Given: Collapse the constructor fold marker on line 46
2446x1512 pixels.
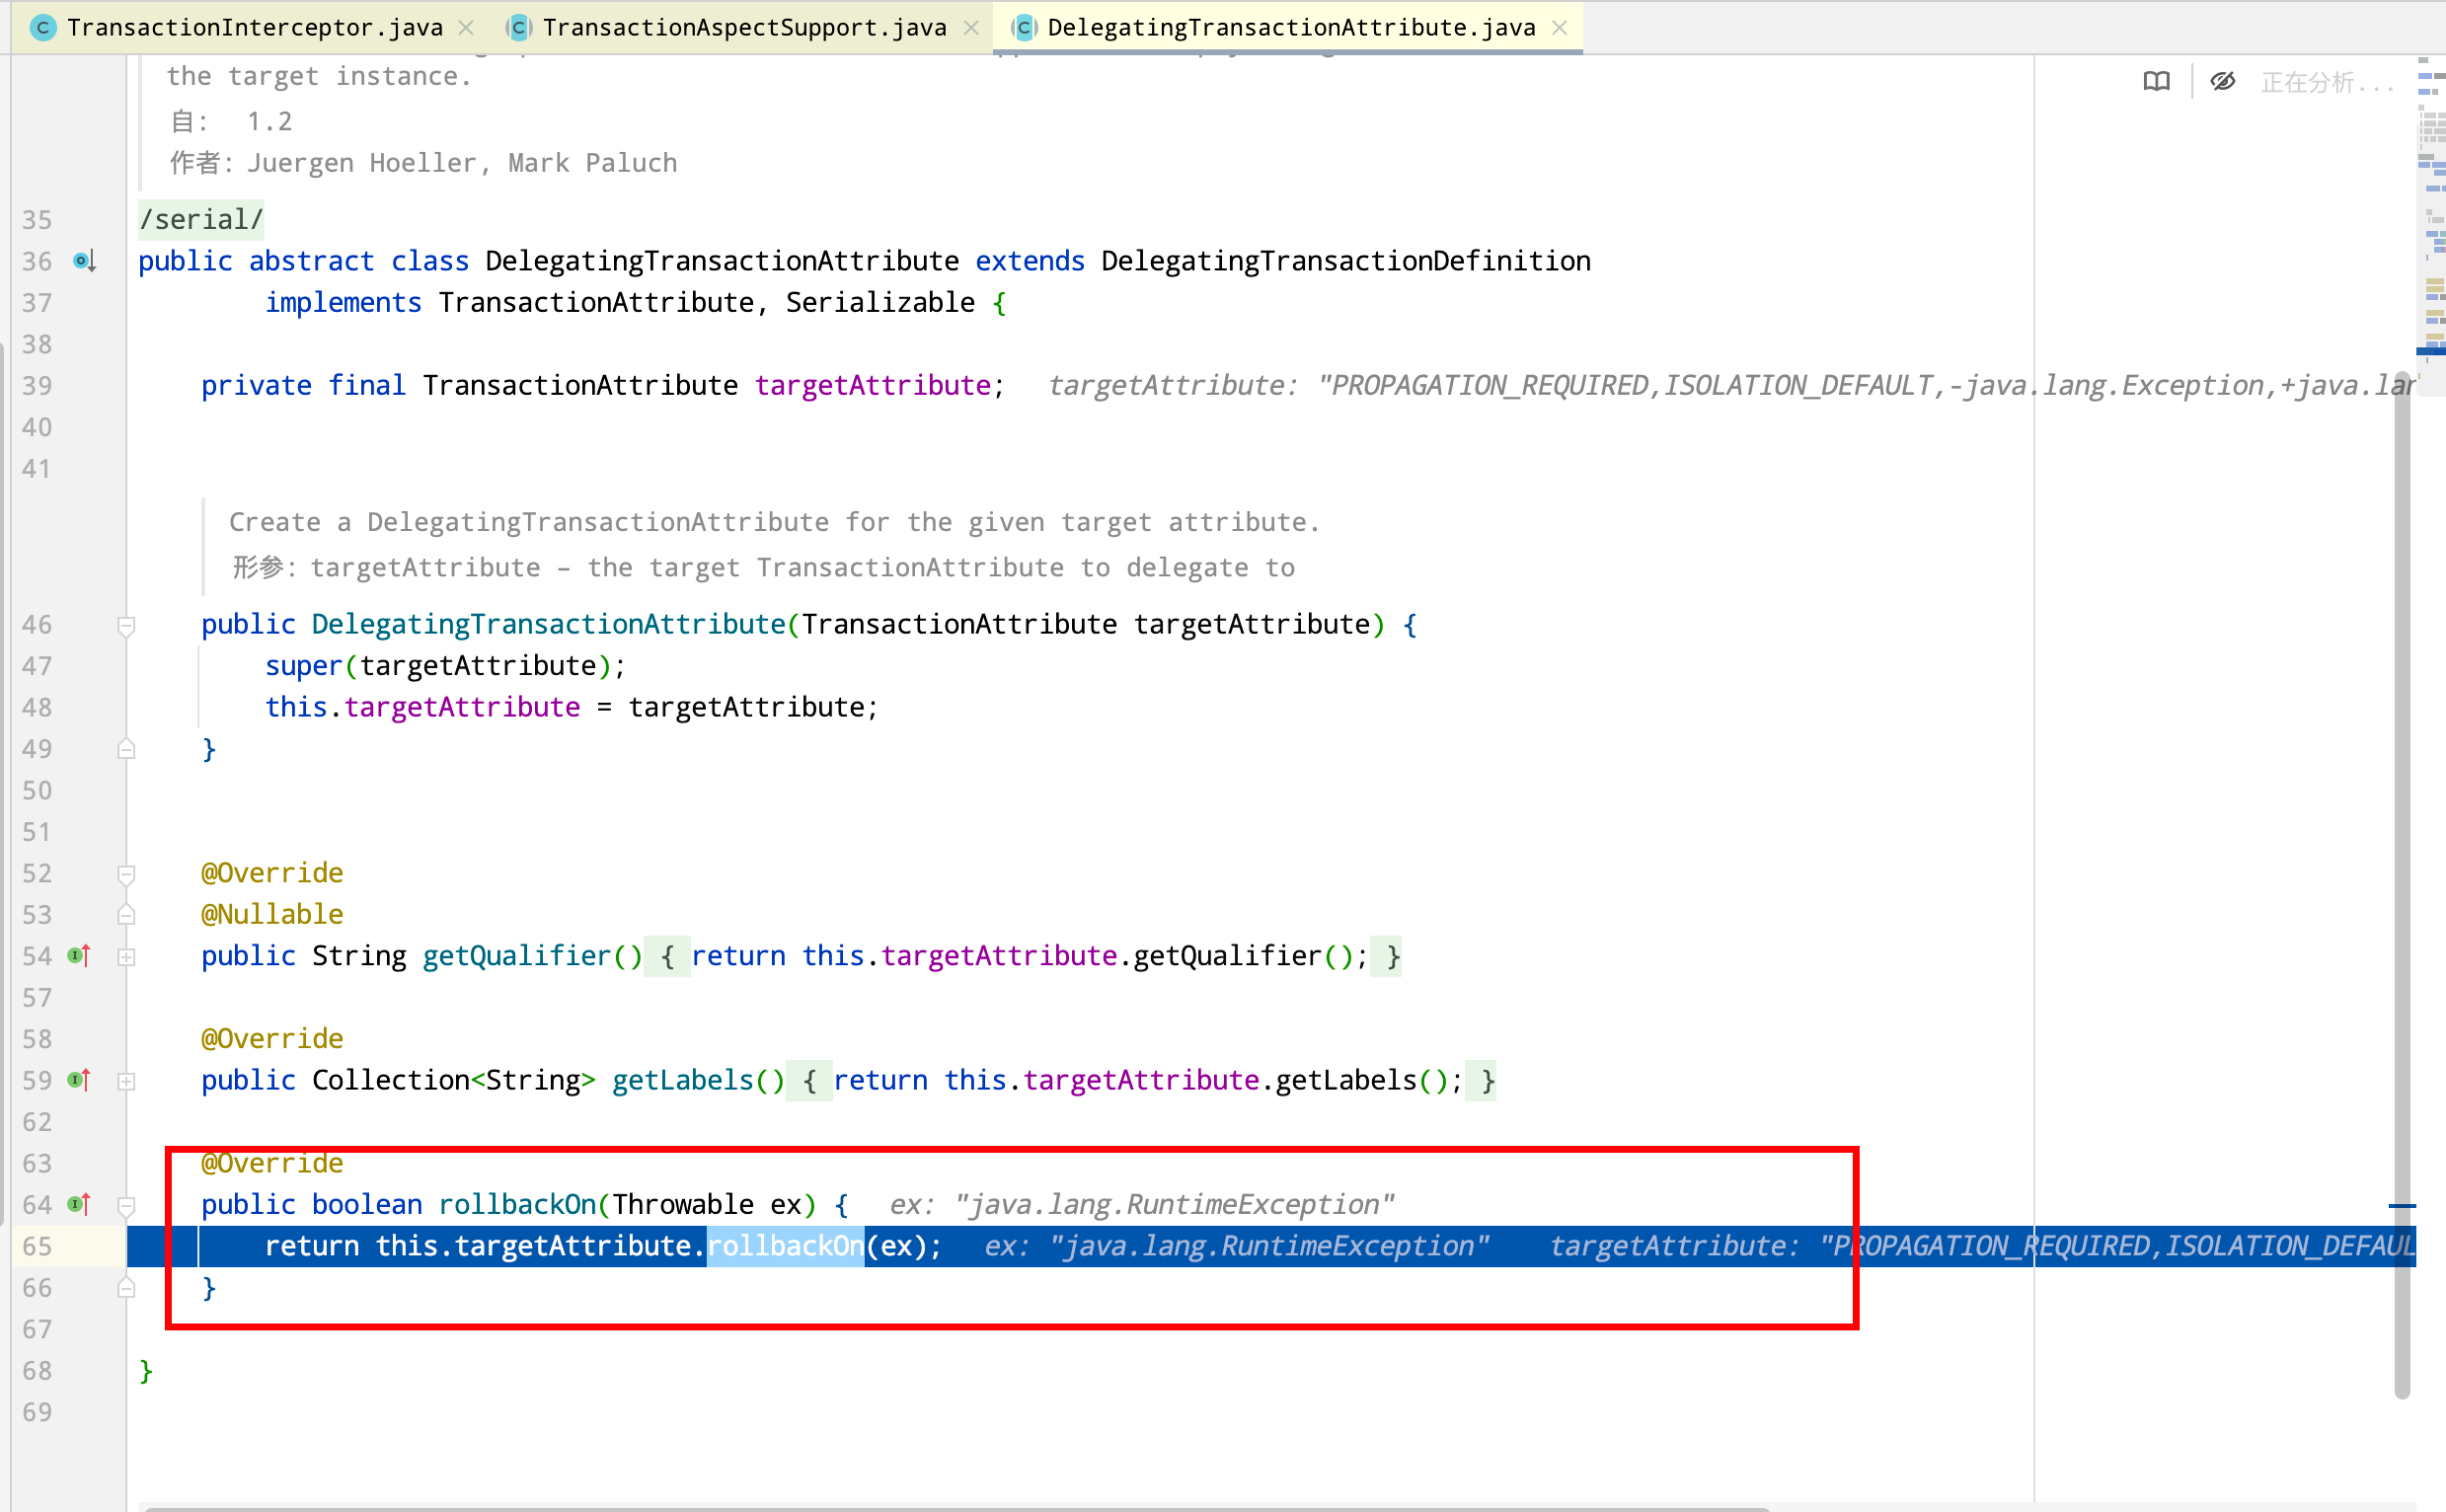Looking at the screenshot, I should tap(126, 626).
